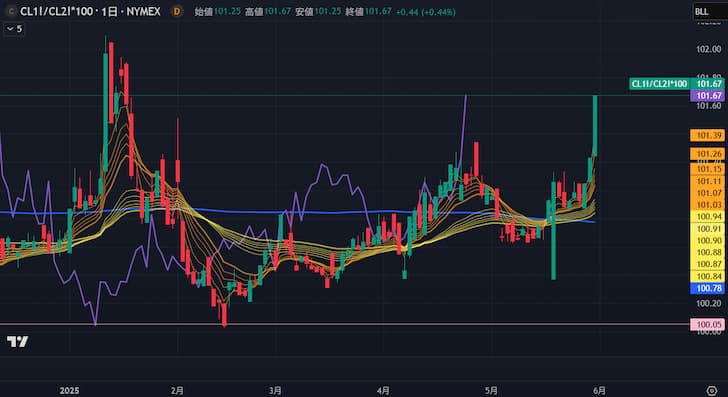Click the 始値 101.25 open value
This screenshot has width=728, height=397.
[x=217, y=12]
